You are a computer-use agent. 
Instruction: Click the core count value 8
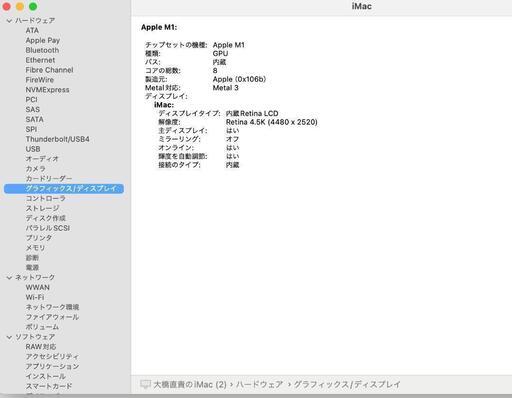[x=215, y=71]
